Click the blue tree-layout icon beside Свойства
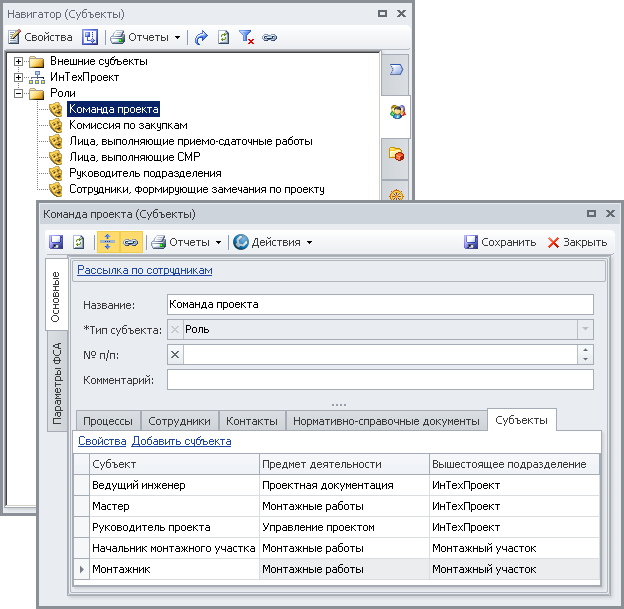 click(x=90, y=37)
